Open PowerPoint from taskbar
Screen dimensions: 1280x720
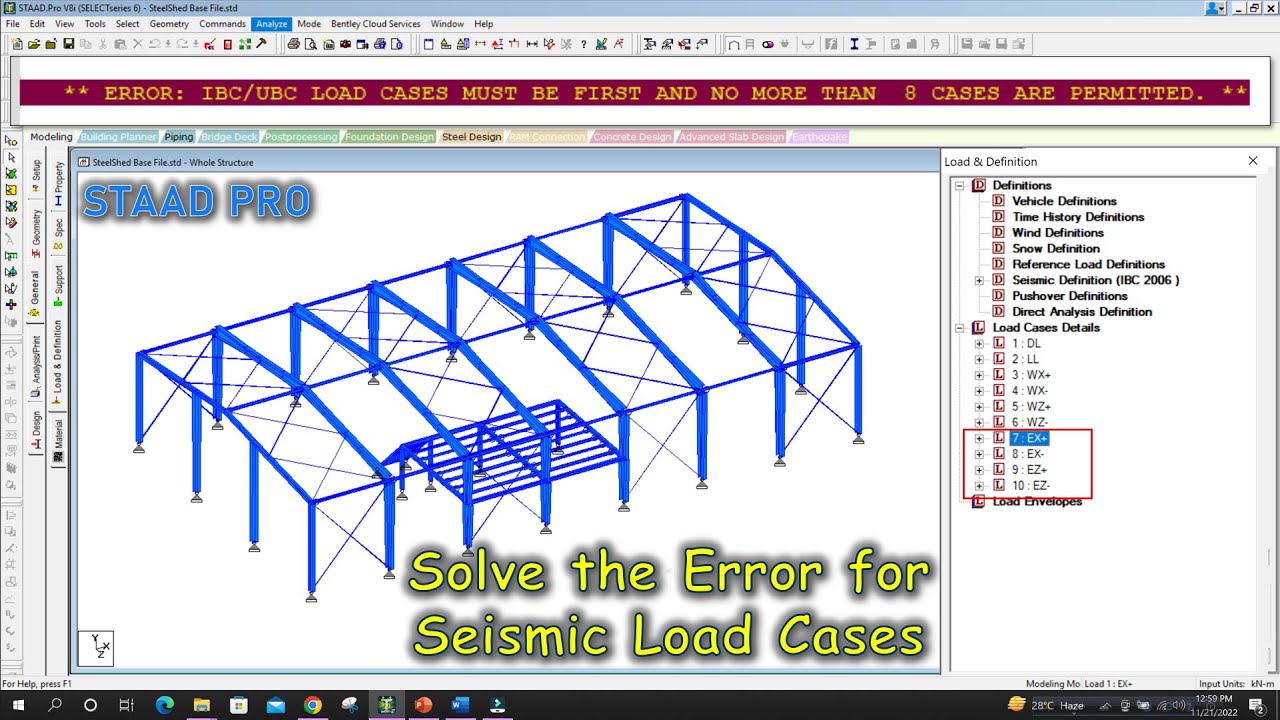(423, 705)
